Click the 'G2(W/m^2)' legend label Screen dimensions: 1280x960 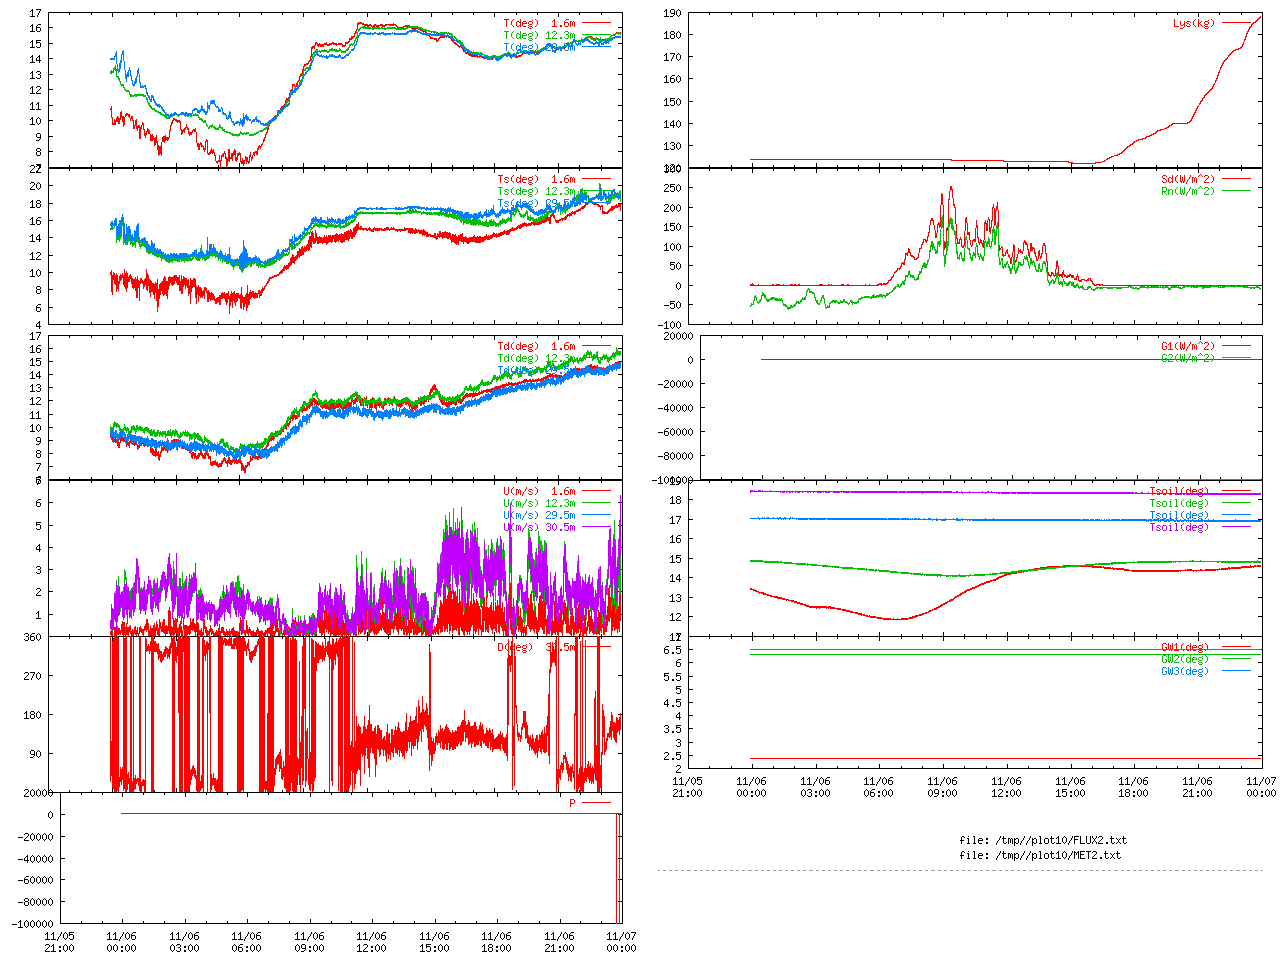tap(1188, 358)
